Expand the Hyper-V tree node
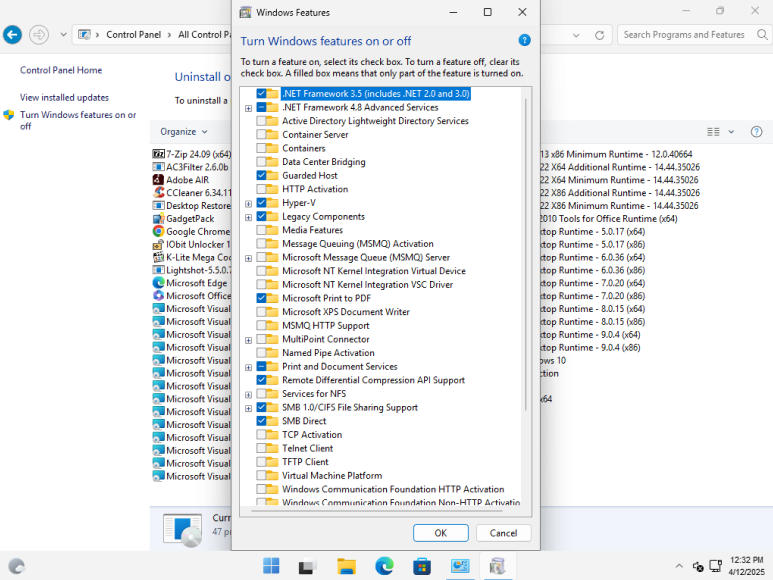Viewport: 773px width, 580px height. coord(248,204)
